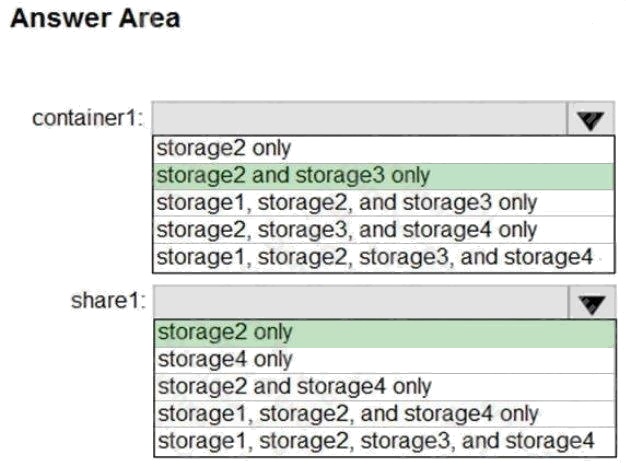This screenshot has height=466, width=626.
Task: Open the container1 dropdown arrow
Action: (590, 119)
